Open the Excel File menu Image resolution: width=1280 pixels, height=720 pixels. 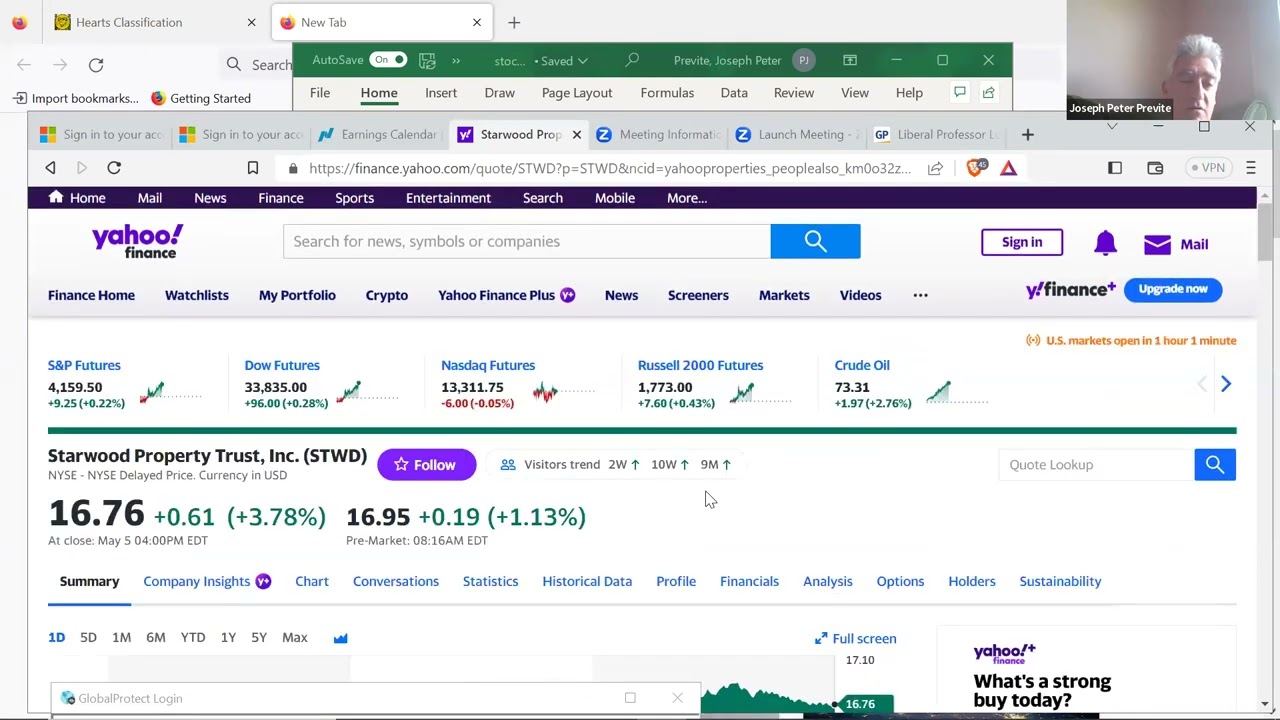click(x=320, y=93)
